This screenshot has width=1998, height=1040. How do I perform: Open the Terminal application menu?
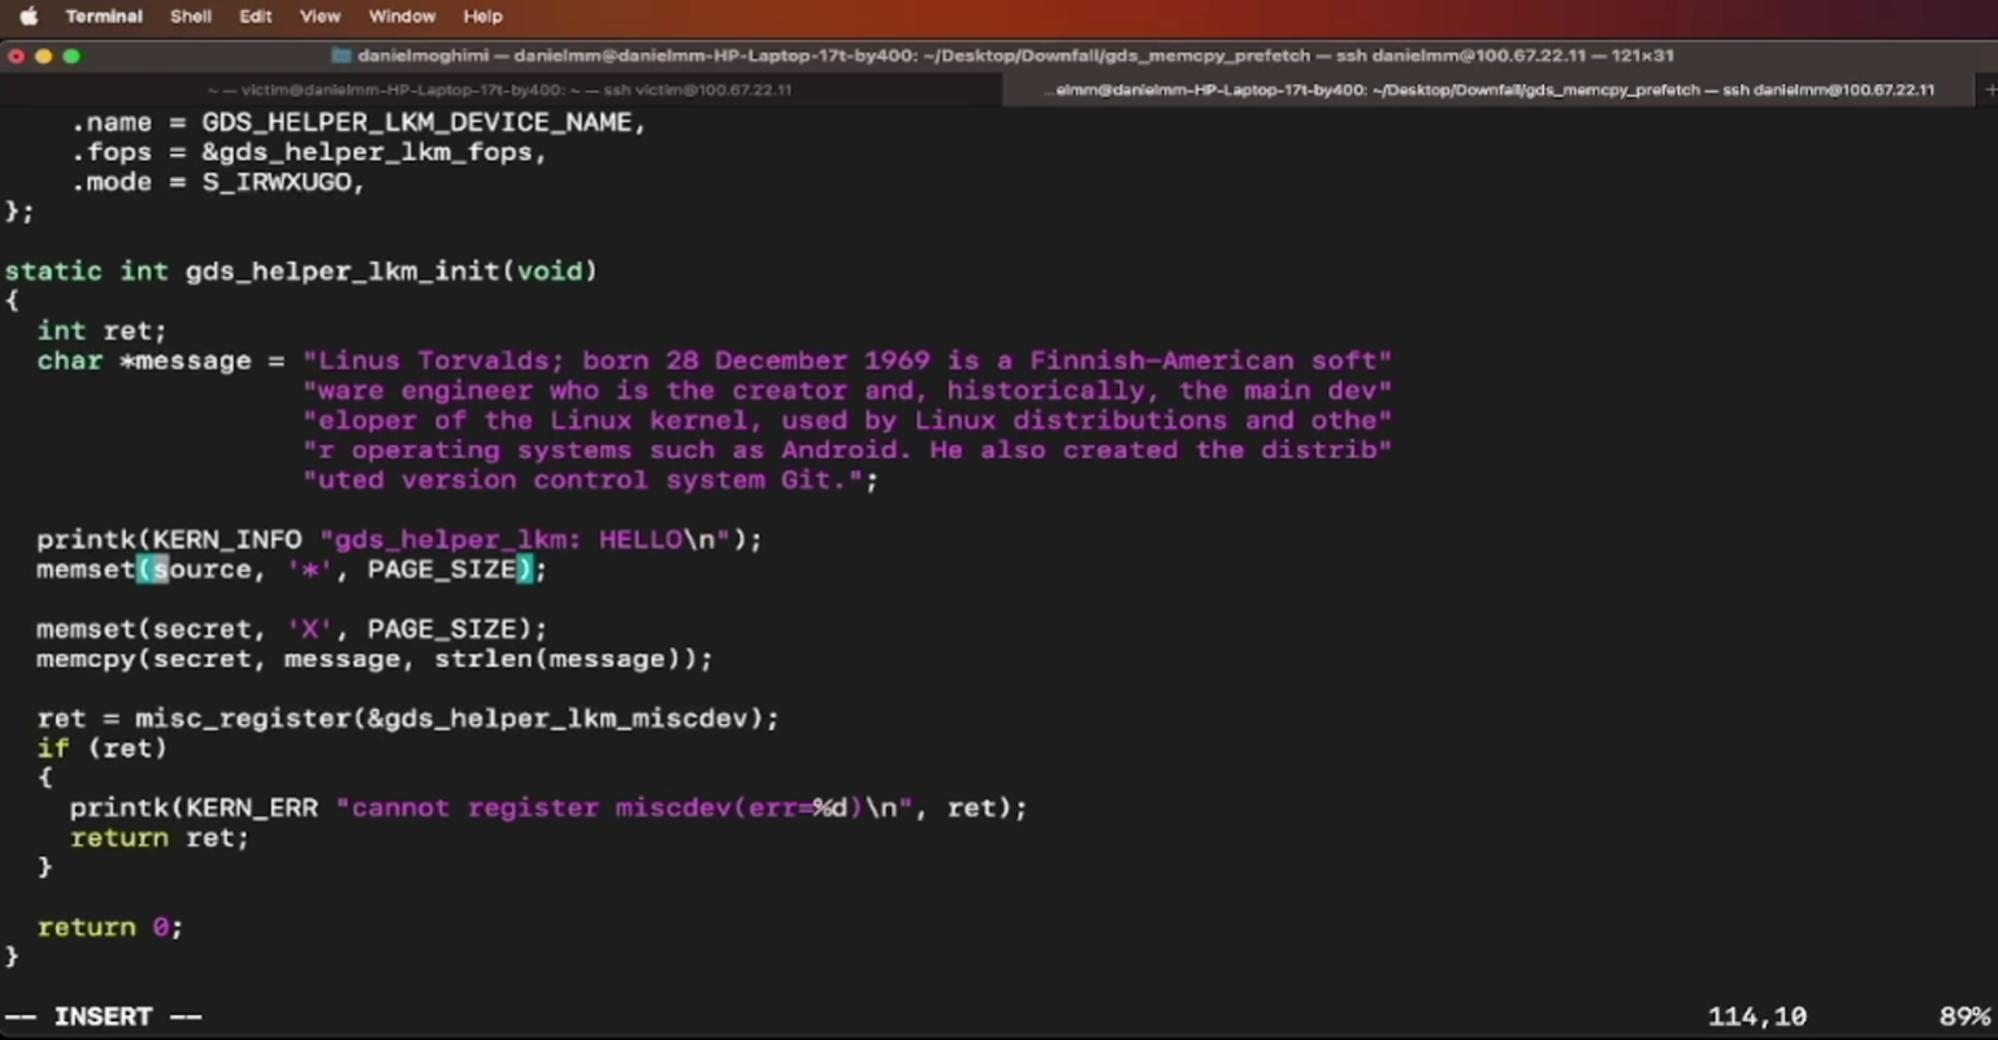pos(104,16)
